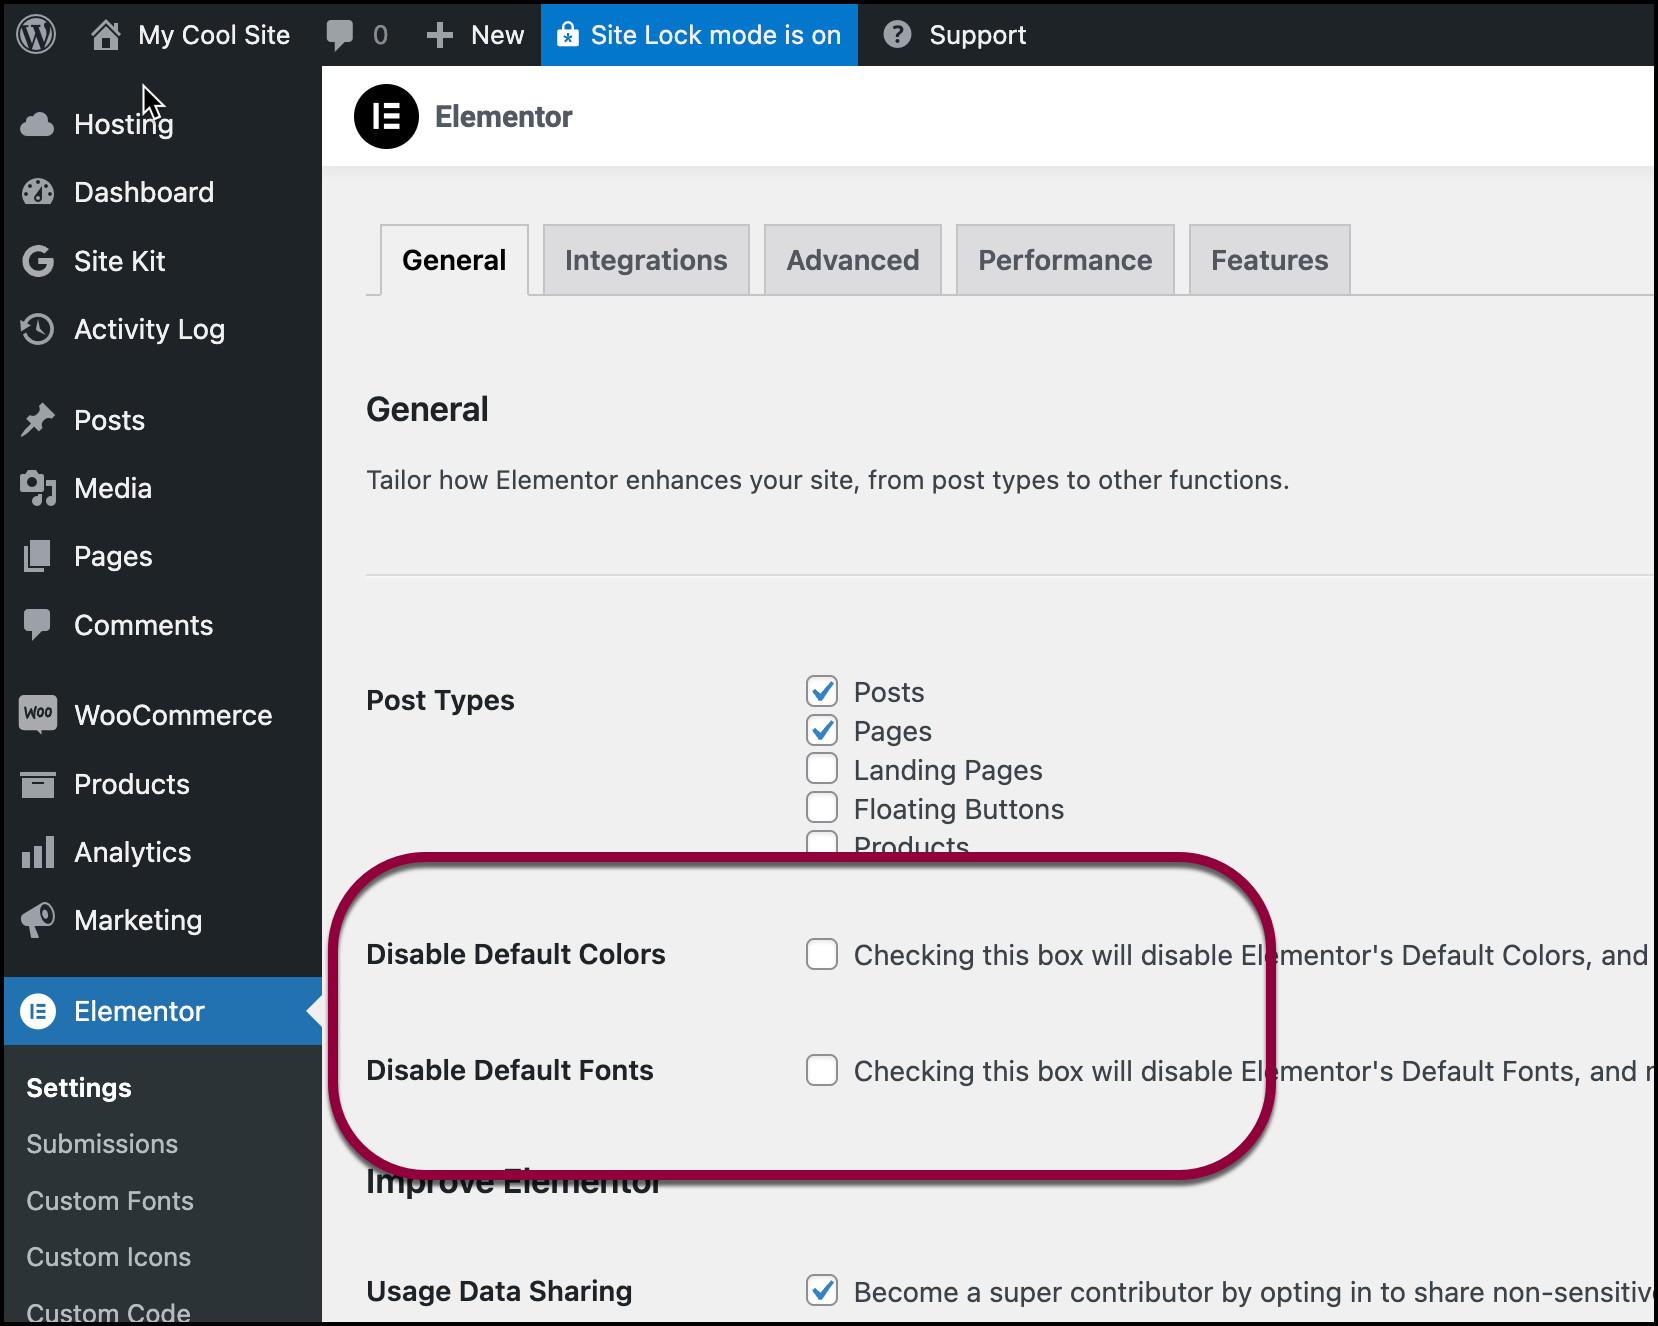Screen dimensions: 1658x1326
Task: Click the Marketing megaphone icon
Action: [x=38, y=920]
